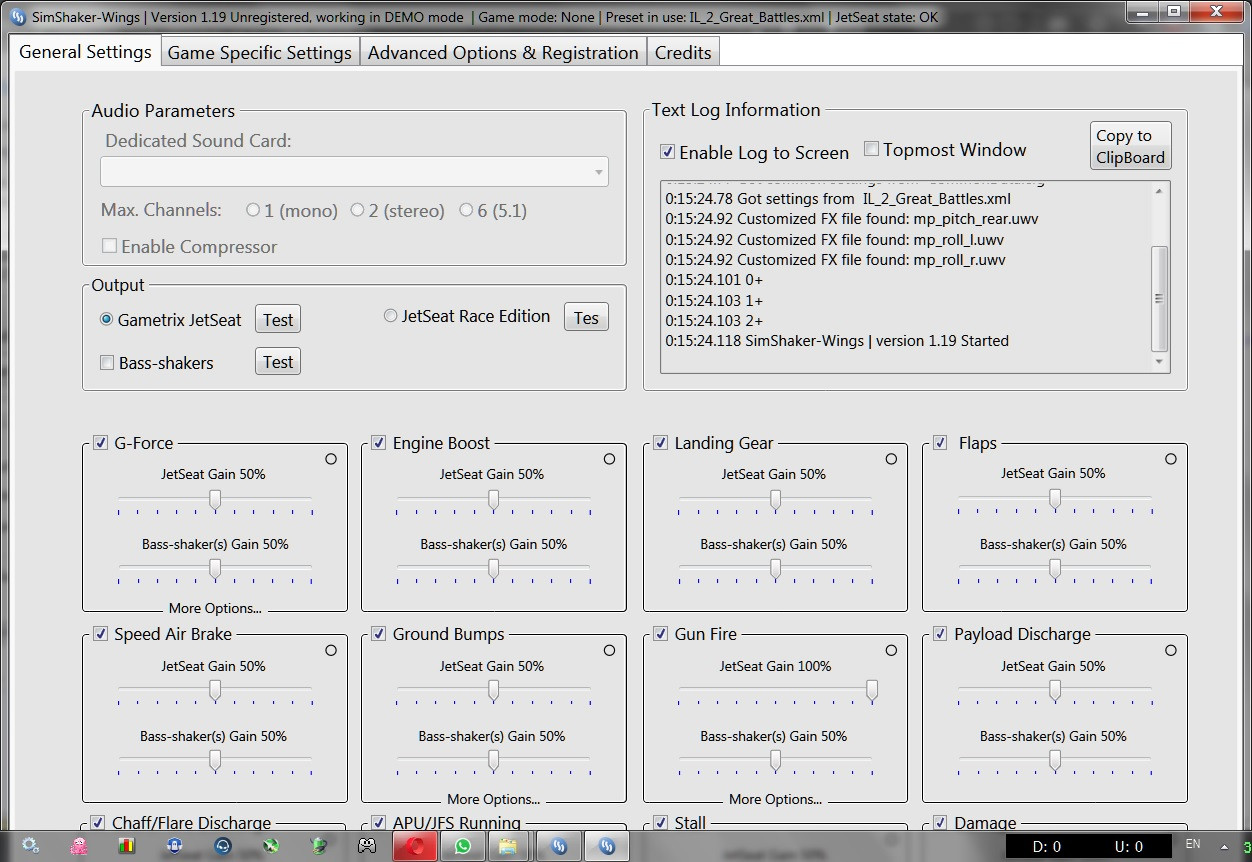The image size is (1252, 862).
Task: Click the red record icon in taskbar
Action: [x=415, y=846]
